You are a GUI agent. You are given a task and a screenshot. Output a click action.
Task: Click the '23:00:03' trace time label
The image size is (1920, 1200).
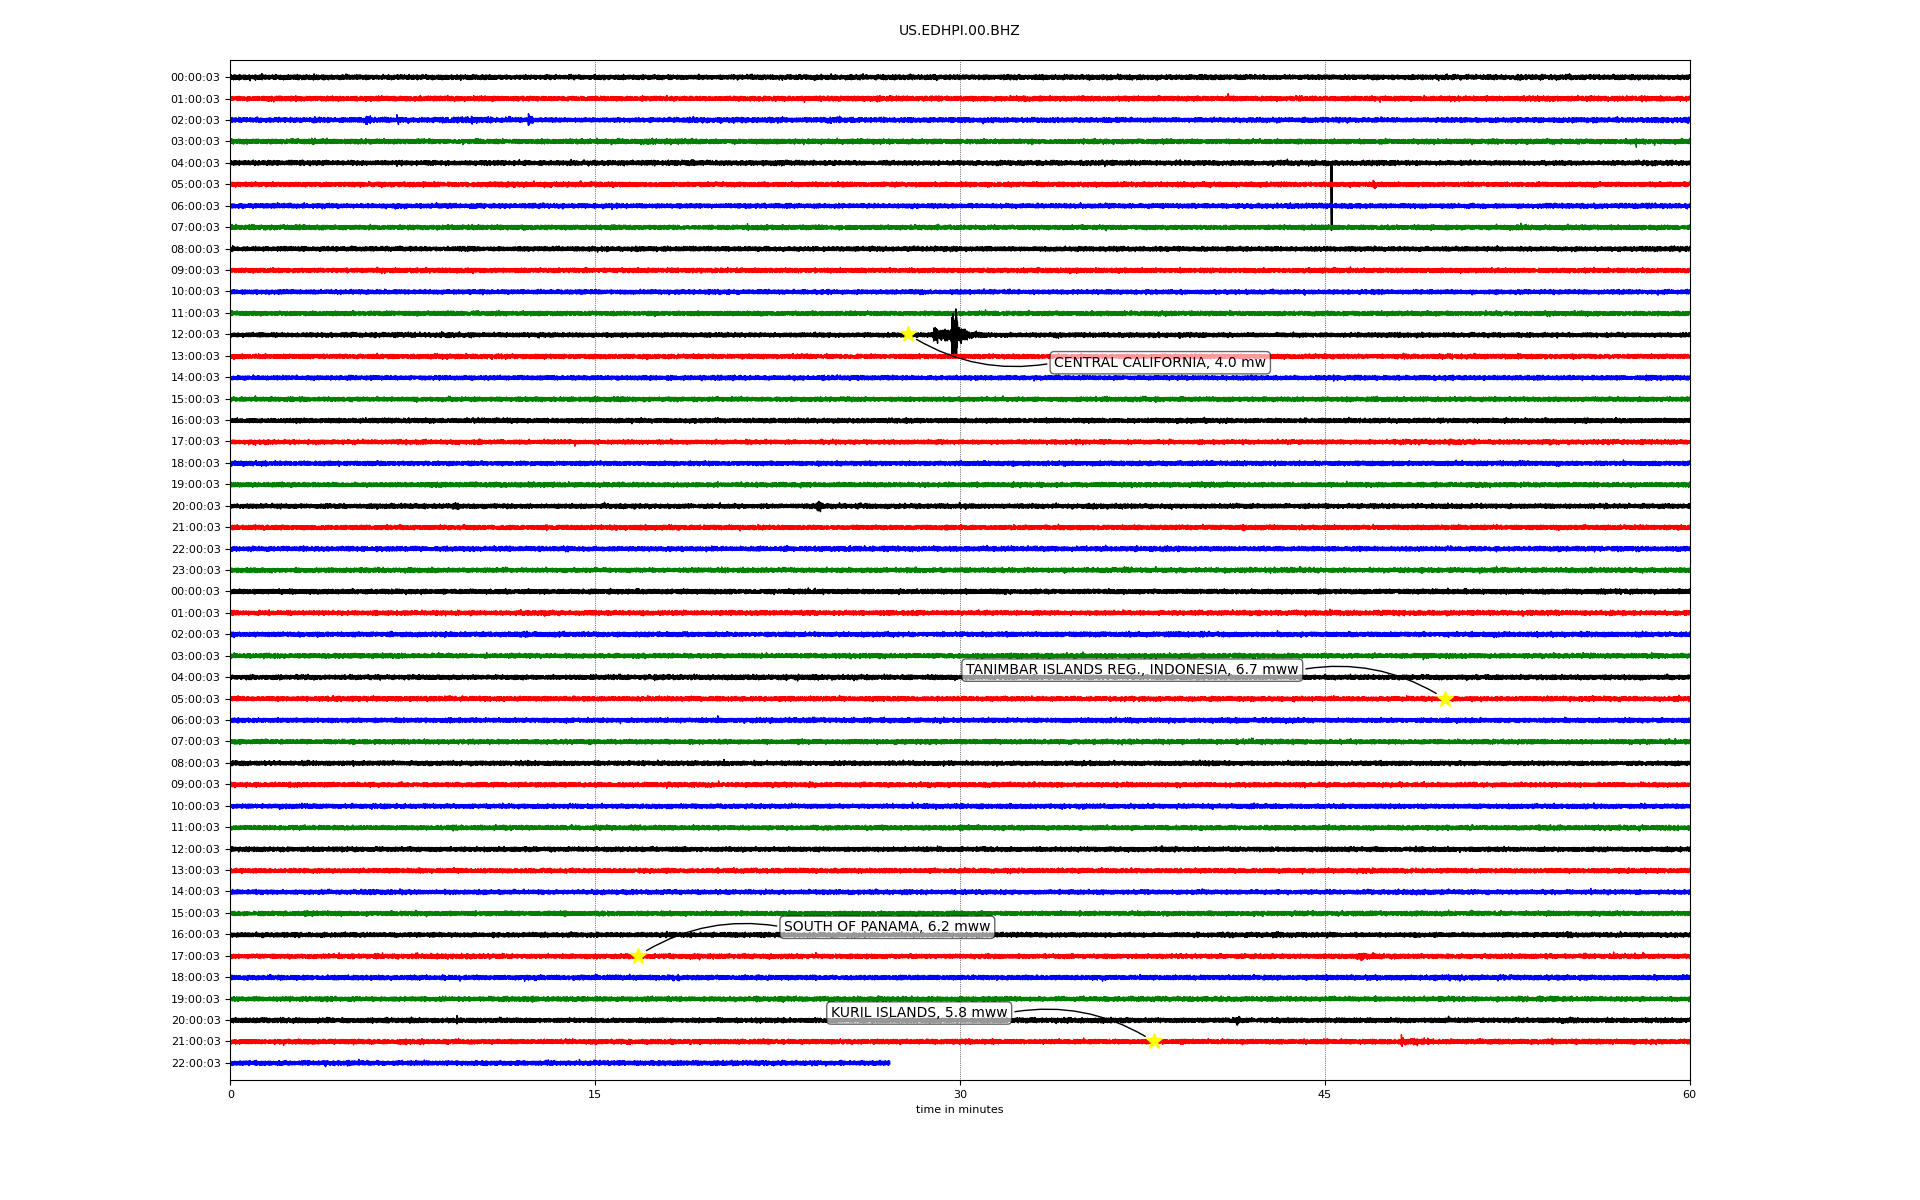tap(195, 570)
